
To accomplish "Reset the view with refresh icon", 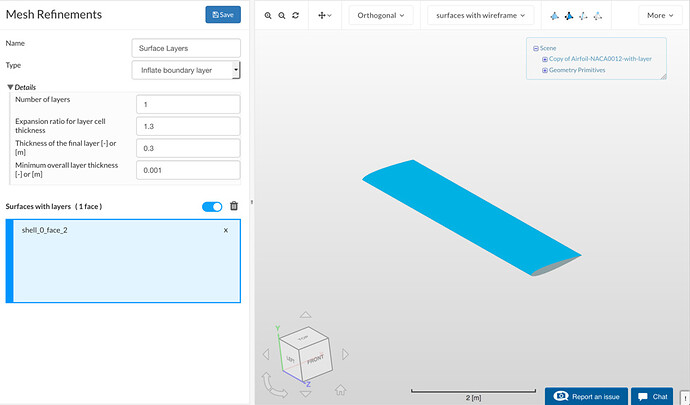I will (x=296, y=15).
